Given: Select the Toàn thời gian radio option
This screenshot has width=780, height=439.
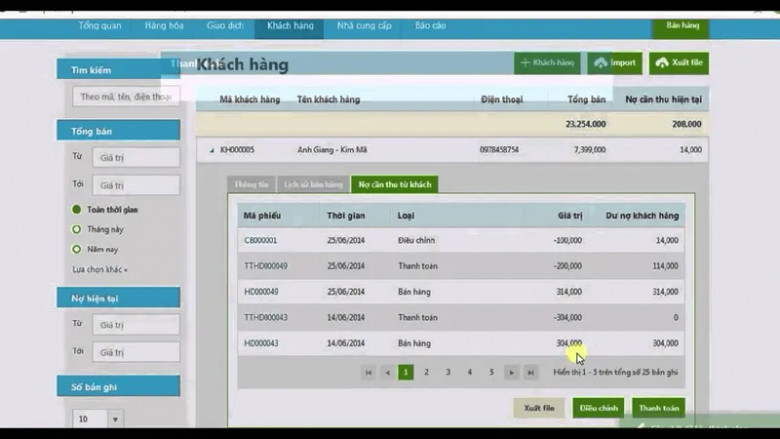Looking at the screenshot, I should pyautogui.click(x=76, y=210).
